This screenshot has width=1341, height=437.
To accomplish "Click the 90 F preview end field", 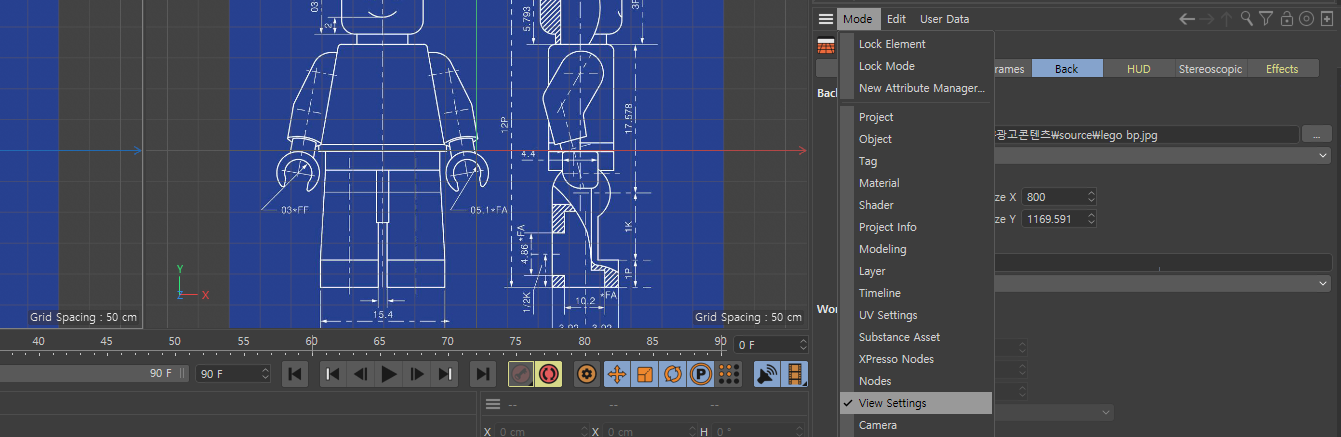I will (x=233, y=373).
